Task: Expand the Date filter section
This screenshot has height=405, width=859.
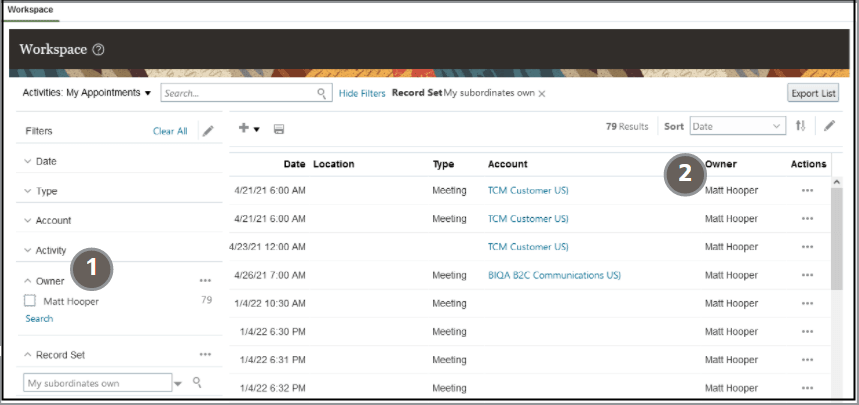Action: pos(28,162)
